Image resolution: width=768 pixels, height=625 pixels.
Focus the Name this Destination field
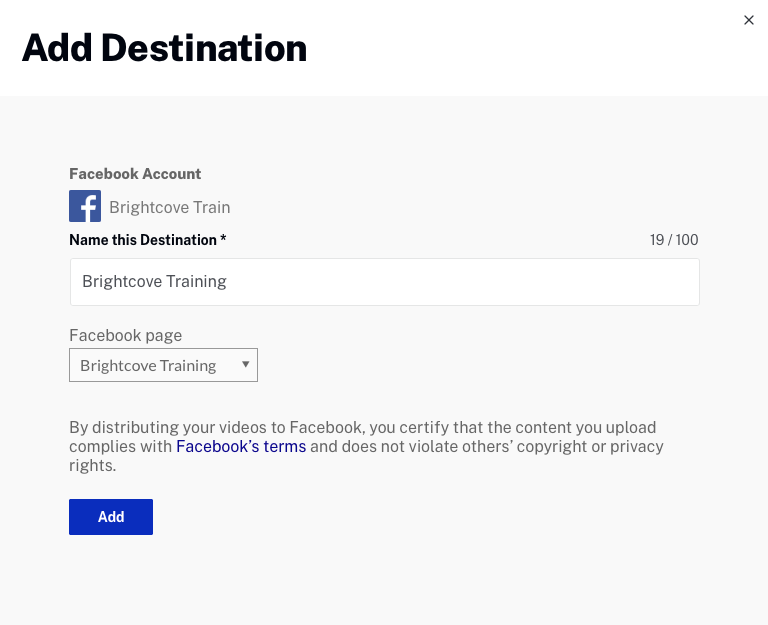[384, 282]
